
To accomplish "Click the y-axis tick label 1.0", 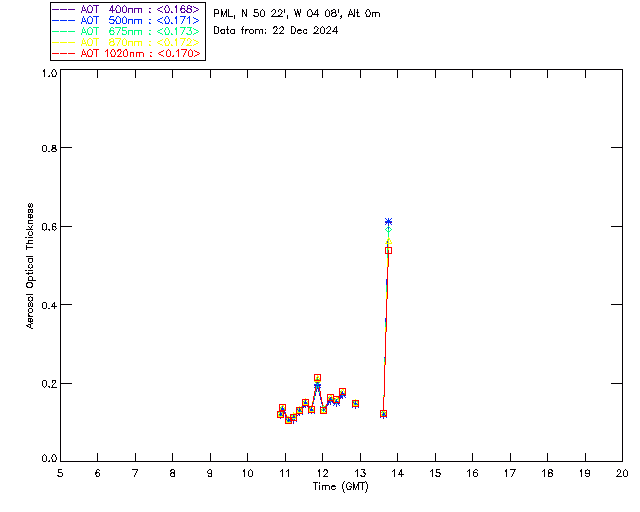I will click(49, 73).
